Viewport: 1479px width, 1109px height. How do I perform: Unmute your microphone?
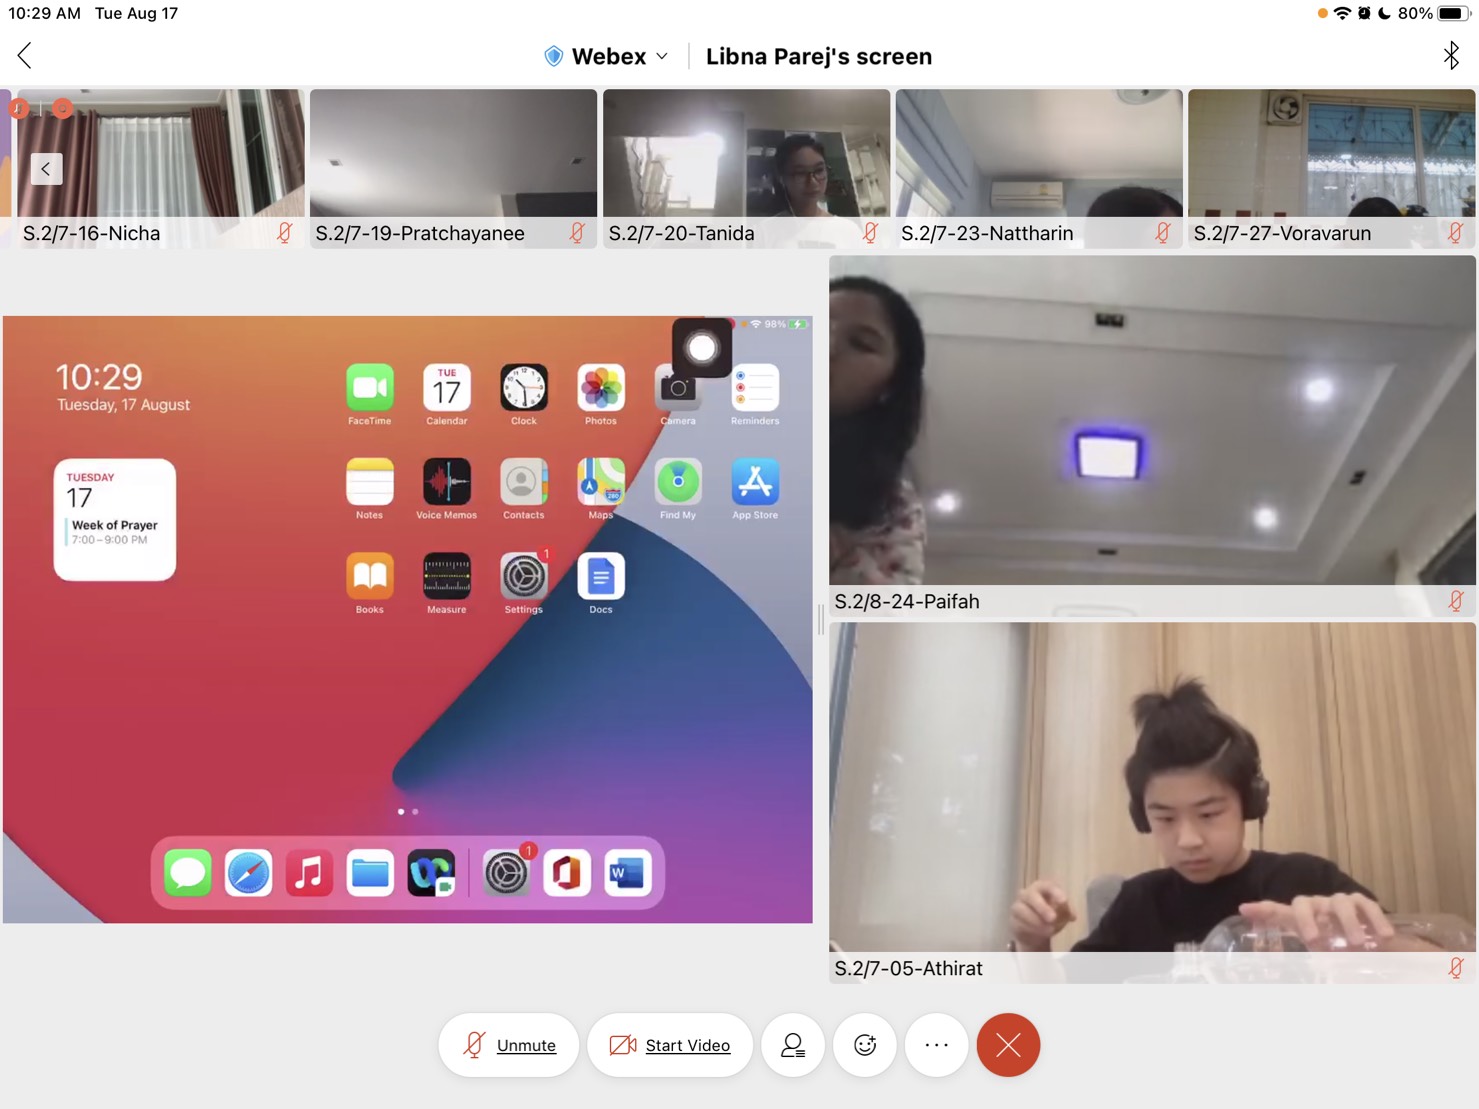point(509,1045)
